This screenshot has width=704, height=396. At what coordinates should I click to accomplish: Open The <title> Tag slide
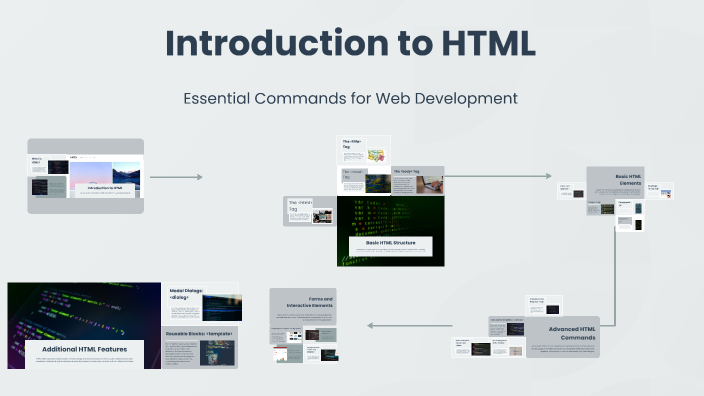point(363,150)
